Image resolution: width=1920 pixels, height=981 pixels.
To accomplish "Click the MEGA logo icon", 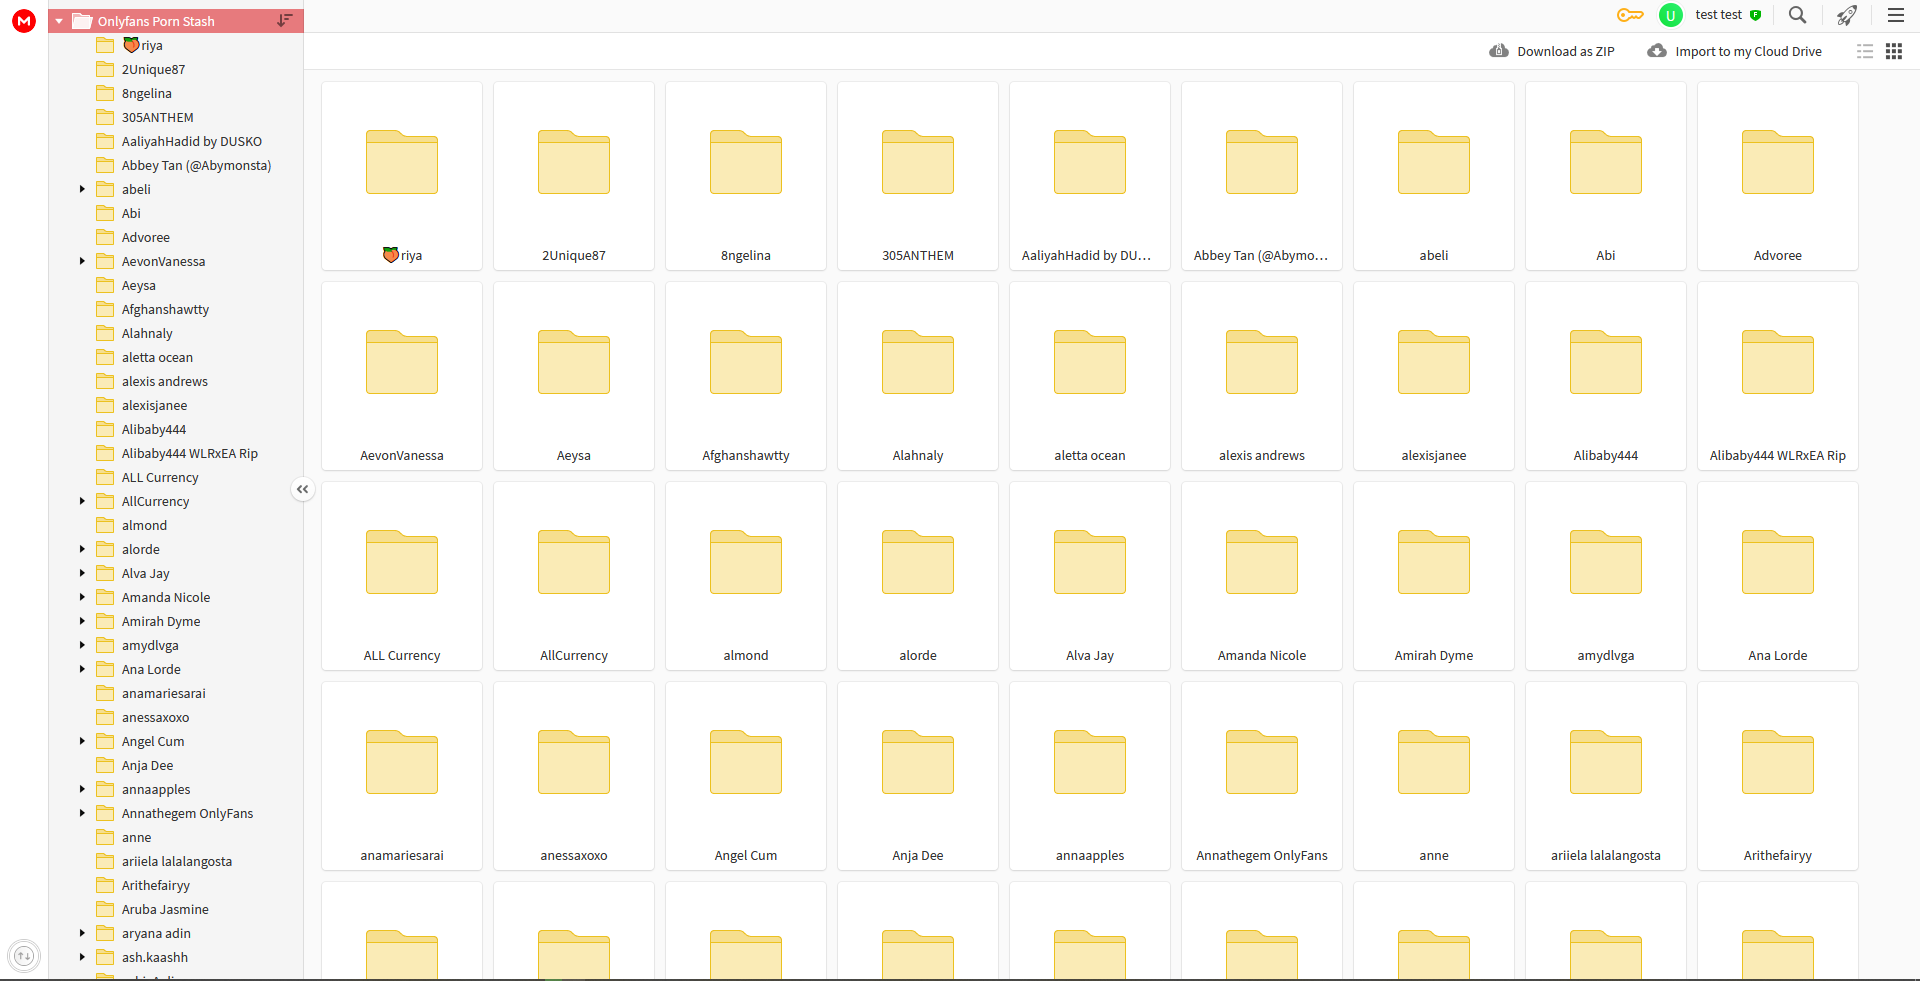I will pyautogui.click(x=24, y=20).
